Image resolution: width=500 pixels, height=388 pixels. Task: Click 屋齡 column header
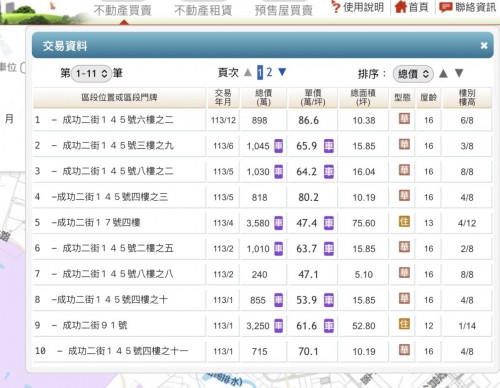(x=429, y=97)
